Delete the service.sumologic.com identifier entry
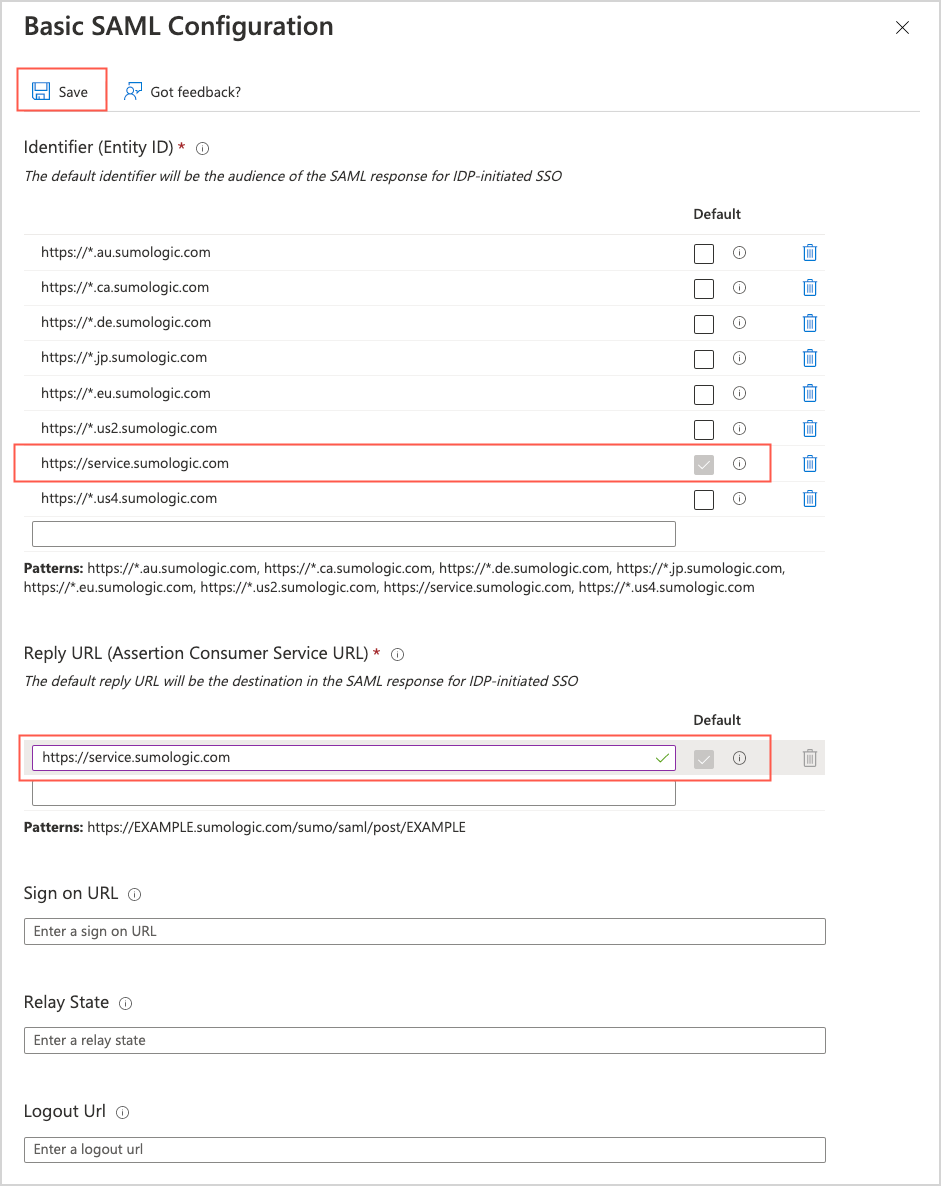Image resolution: width=941 pixels, height=1186 pixels. 810,464
